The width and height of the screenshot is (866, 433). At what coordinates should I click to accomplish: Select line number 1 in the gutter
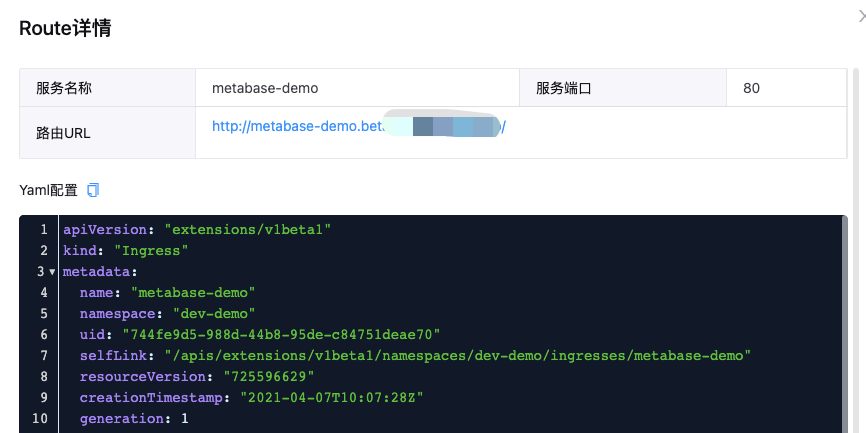[x=43, y=230]
